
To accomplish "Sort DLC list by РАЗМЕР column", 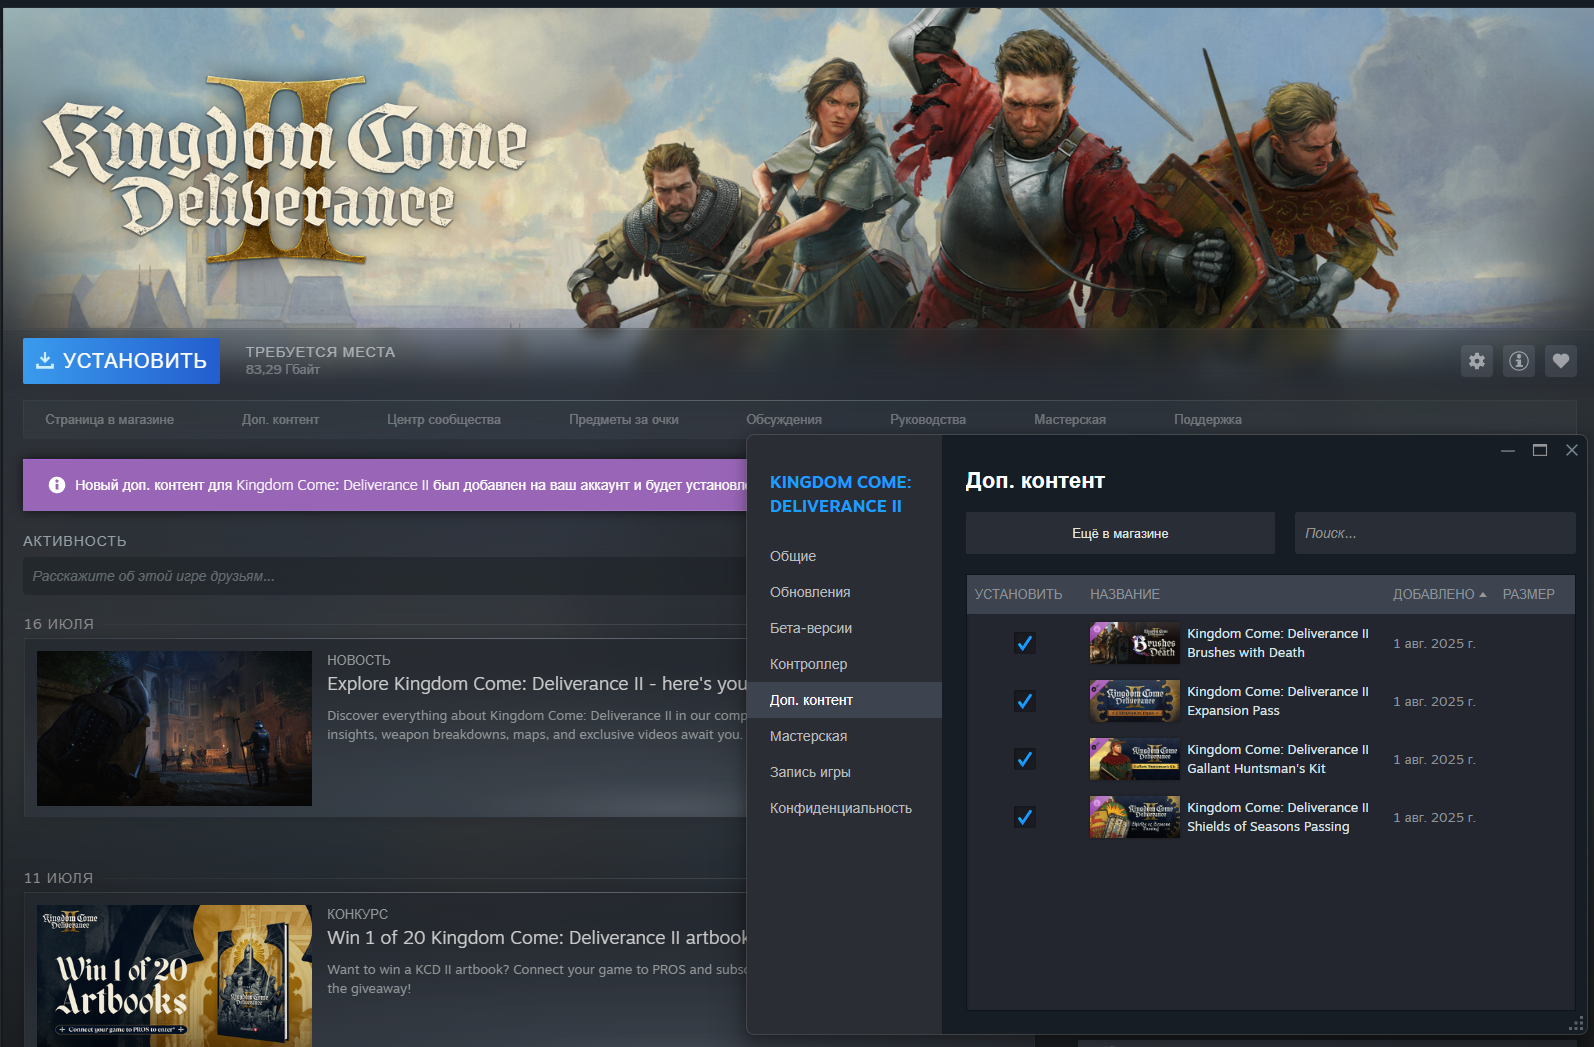I will pos(1528,594).
